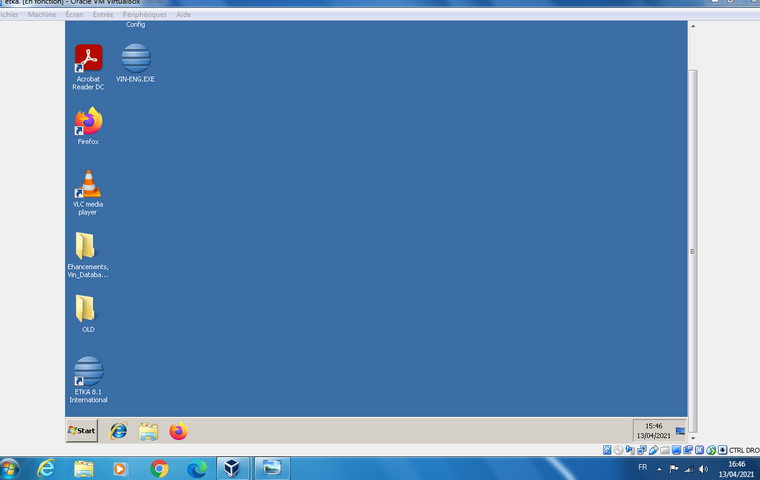Viewport: 760px width, 480px height.
Task: Launch Microsoft Edge from host taskbar
Action: 196,469
